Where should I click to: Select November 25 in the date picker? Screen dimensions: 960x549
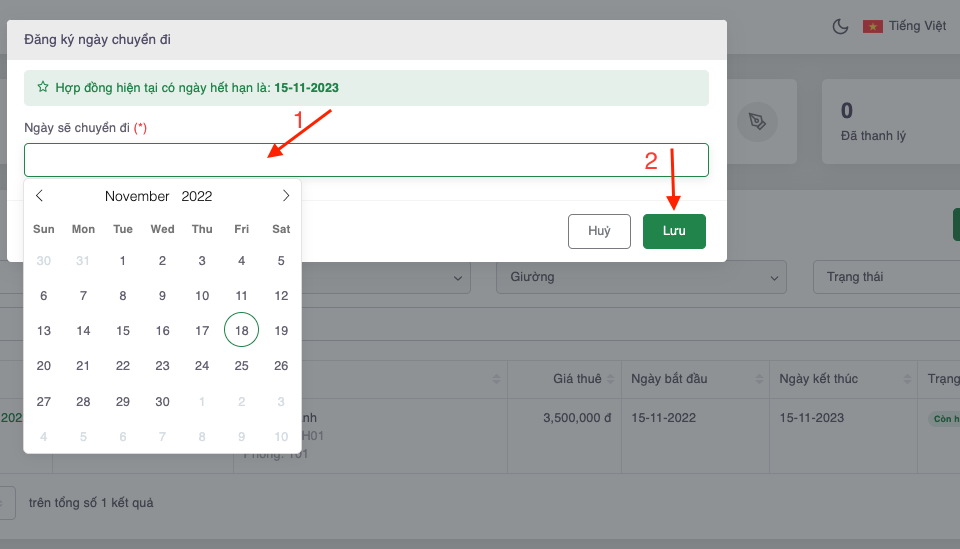[241, 366]
